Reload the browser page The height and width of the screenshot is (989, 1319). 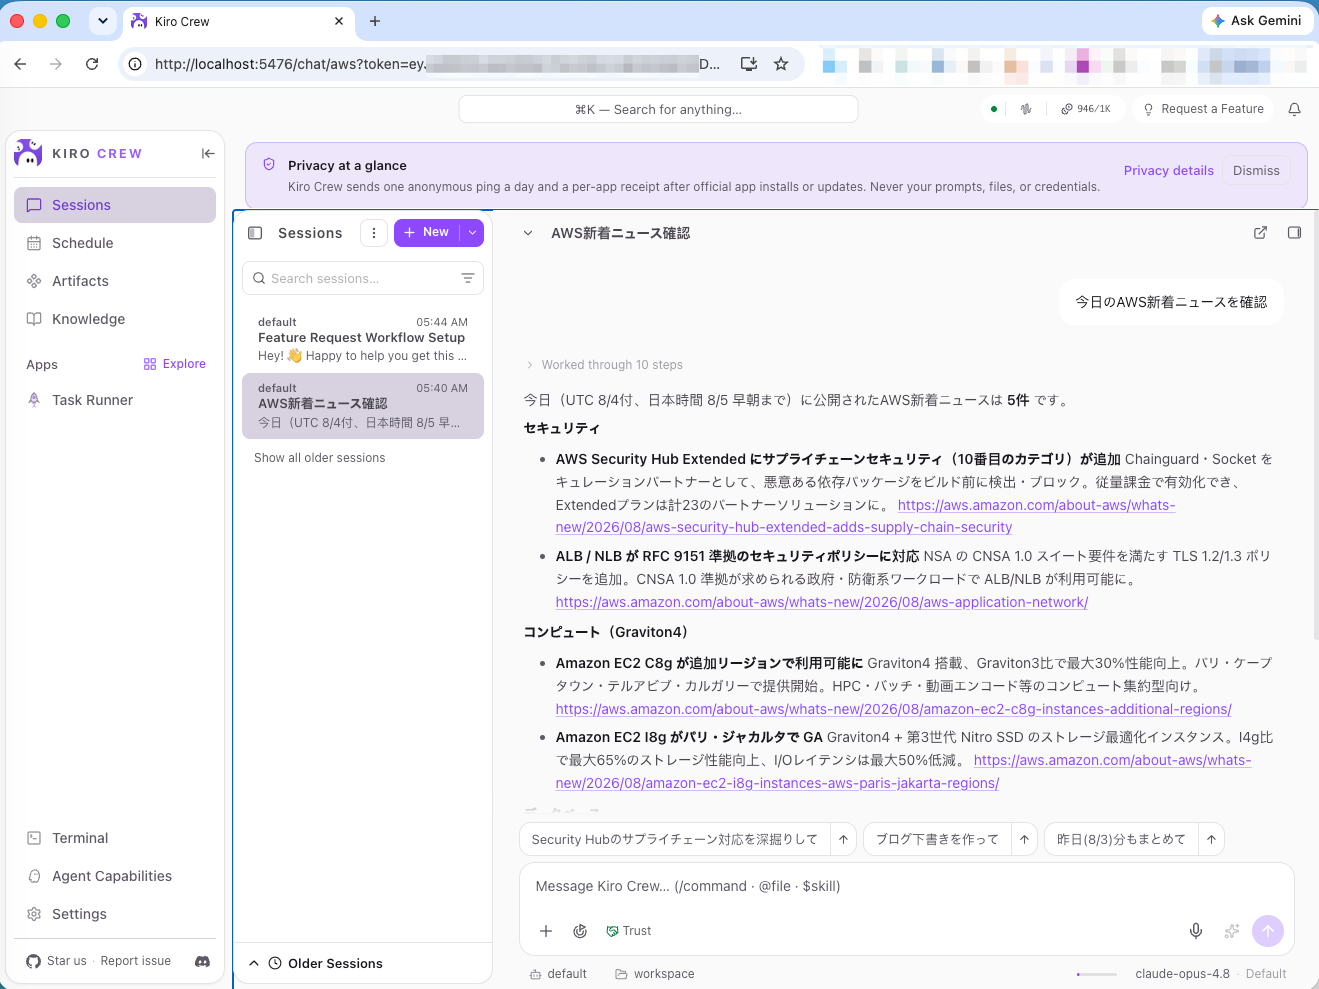click(x=92, y=64)
